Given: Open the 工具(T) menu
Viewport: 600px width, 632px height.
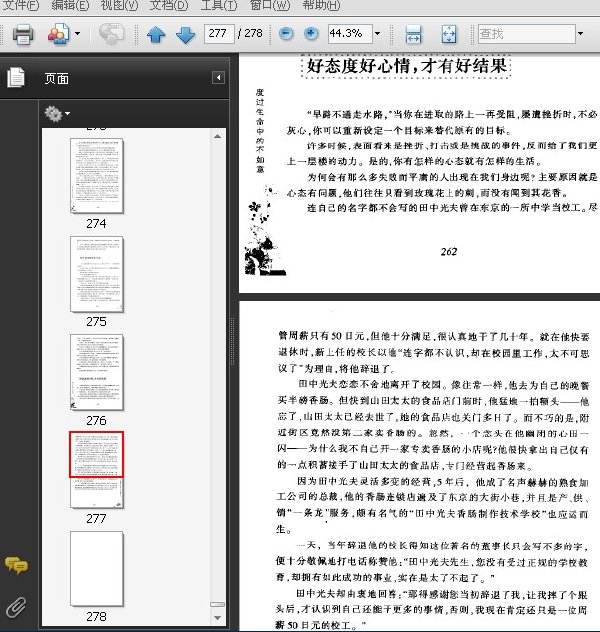Looking at the screenshot, I should pyautogui.click(x=219, y=5).
